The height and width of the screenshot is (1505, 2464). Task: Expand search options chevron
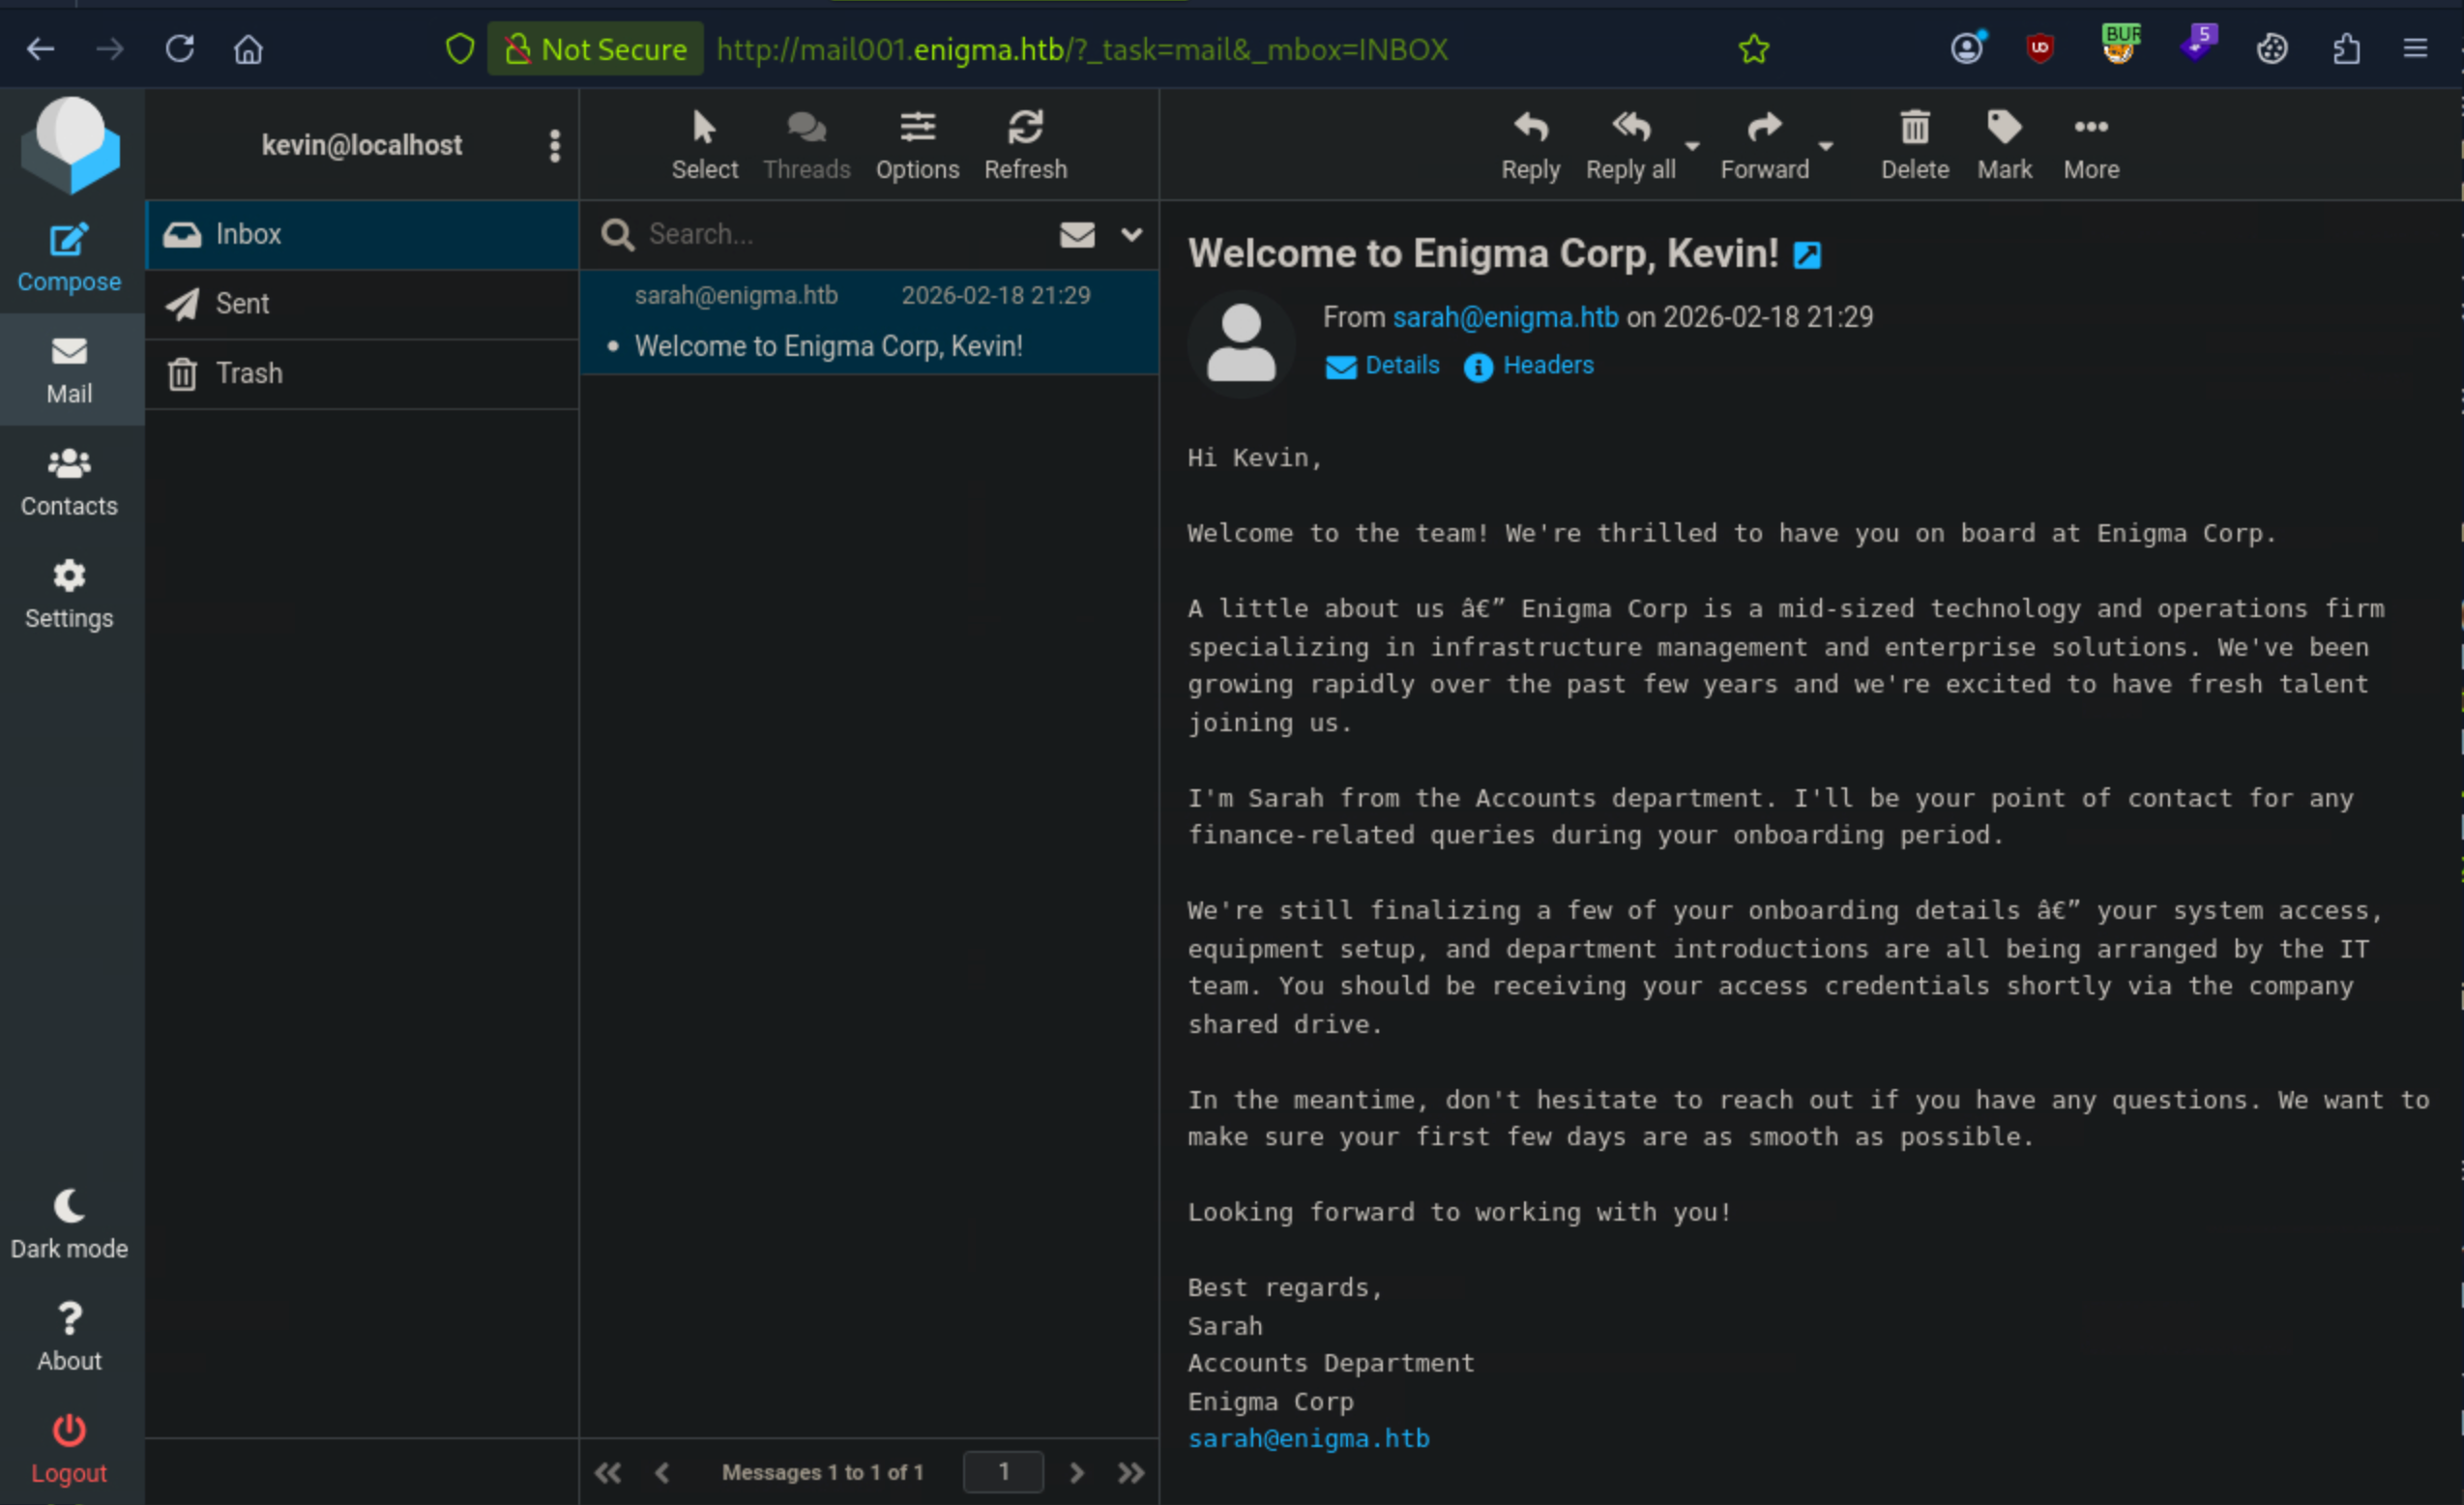[1131, 235]
